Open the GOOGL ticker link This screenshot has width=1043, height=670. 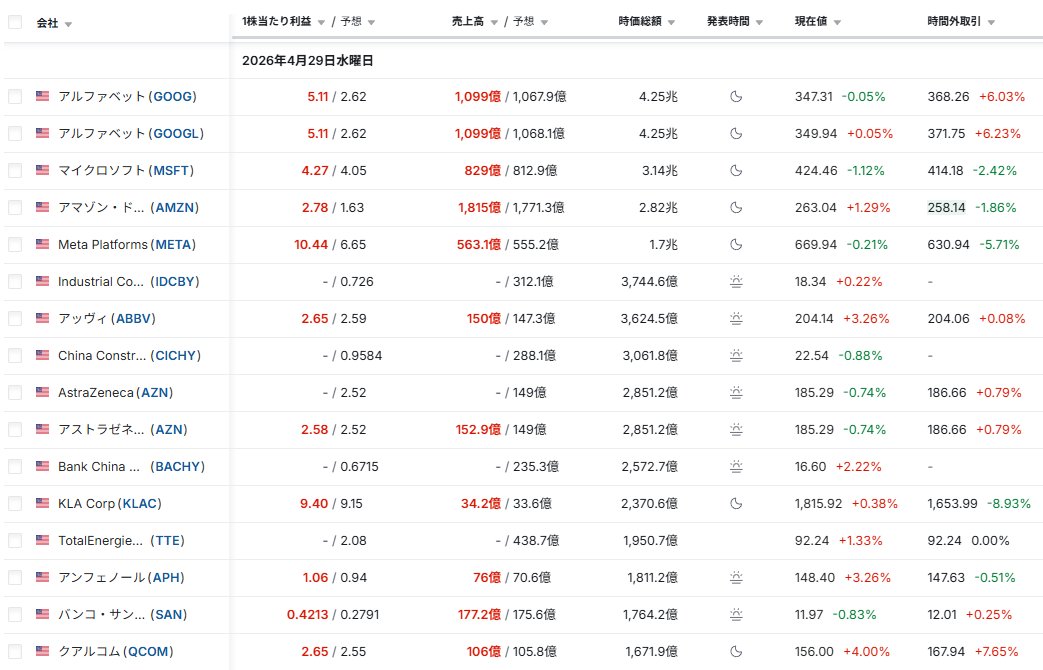coord(176,134)
